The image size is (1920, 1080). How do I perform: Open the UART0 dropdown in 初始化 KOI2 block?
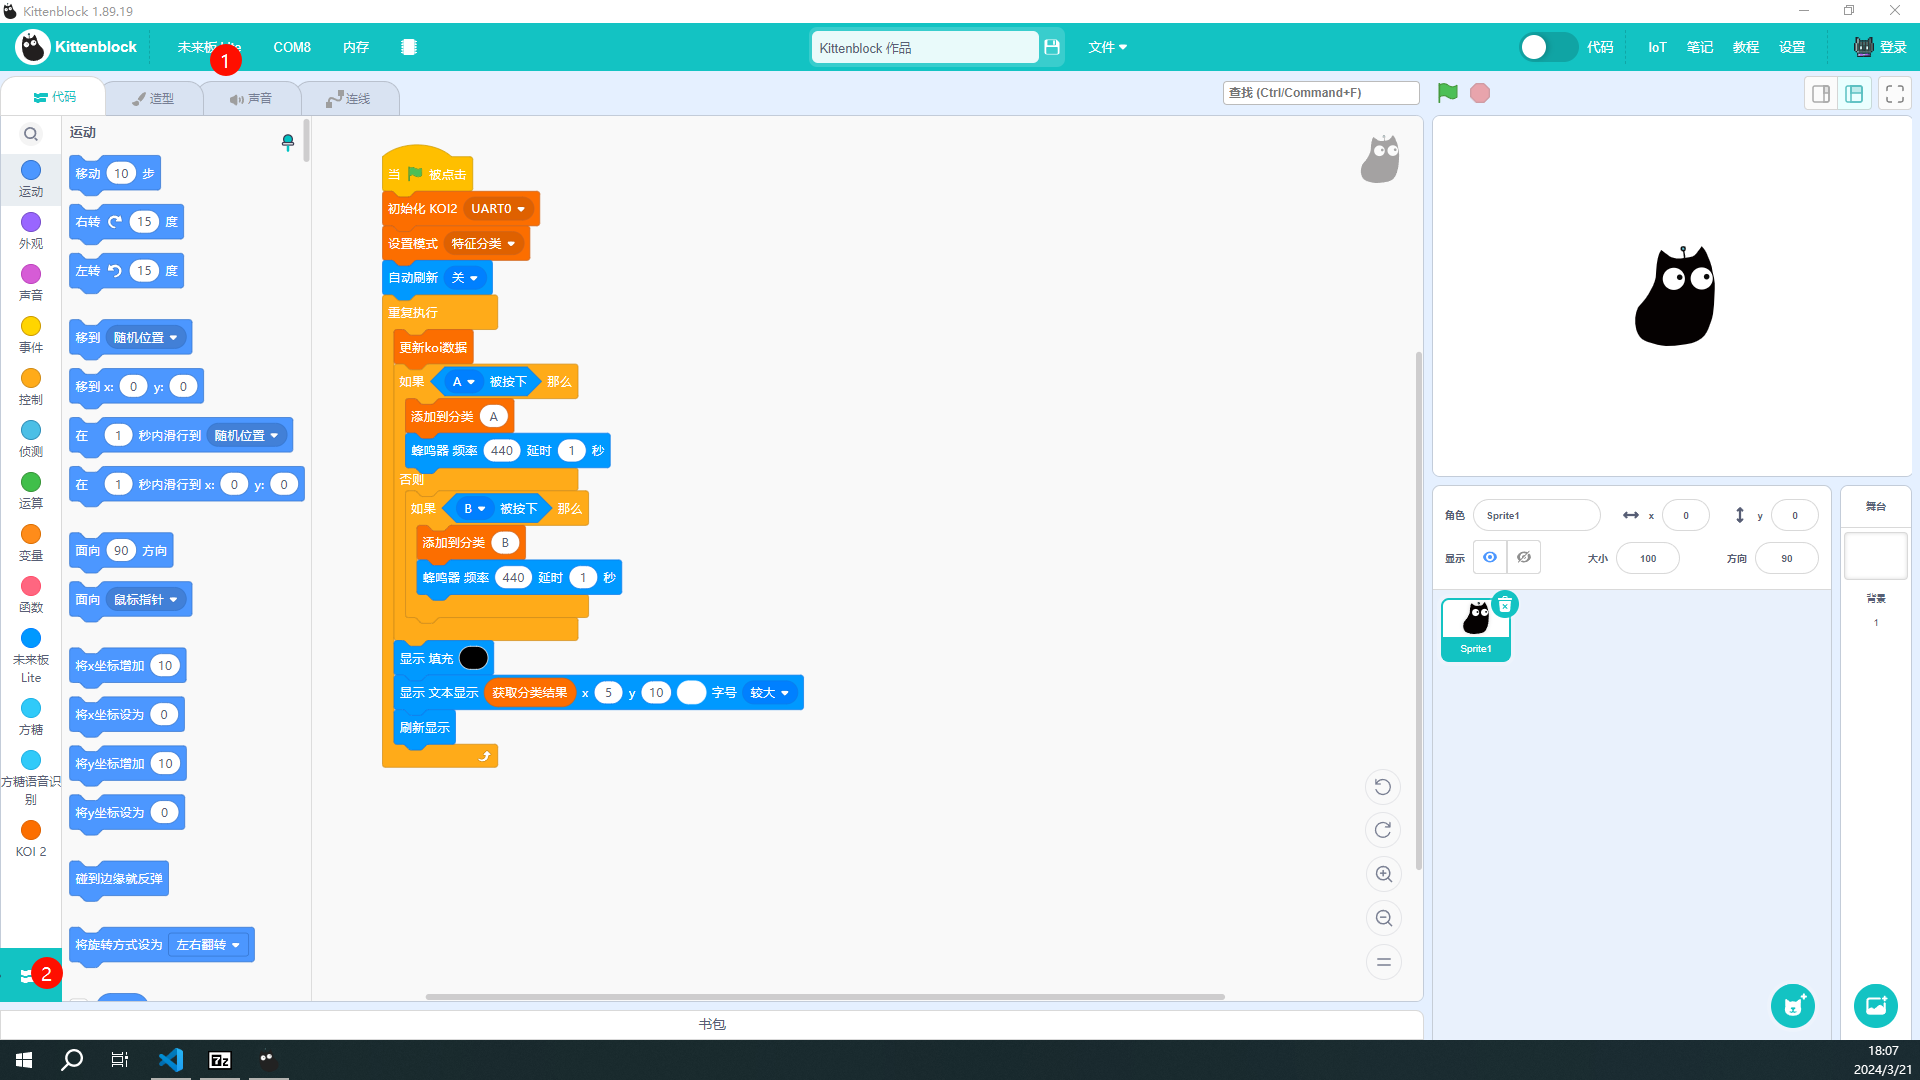[x=498, y=209]
